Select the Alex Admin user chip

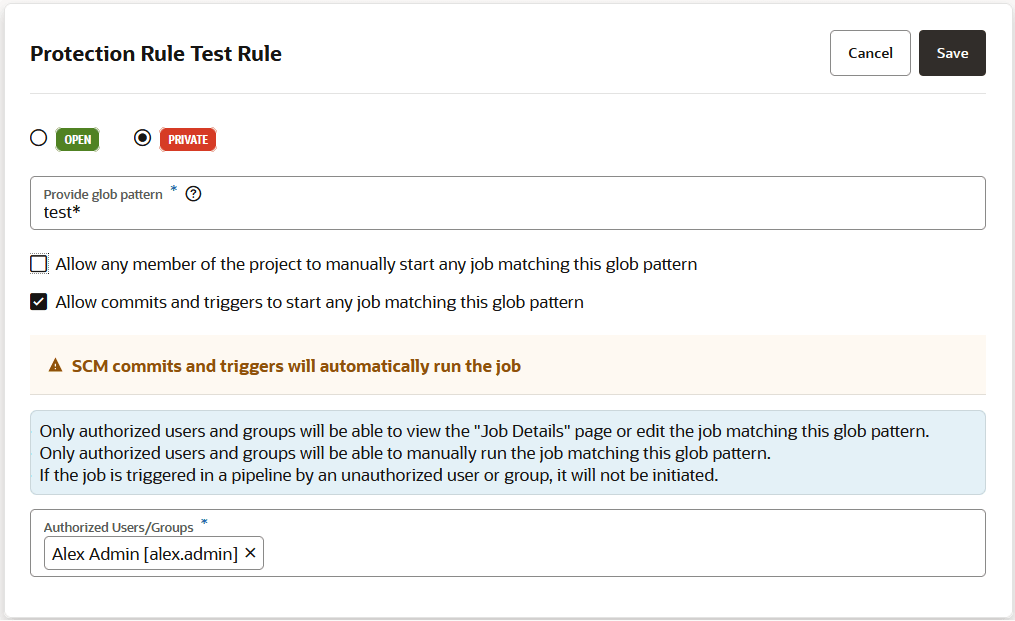tap(140, 552)
